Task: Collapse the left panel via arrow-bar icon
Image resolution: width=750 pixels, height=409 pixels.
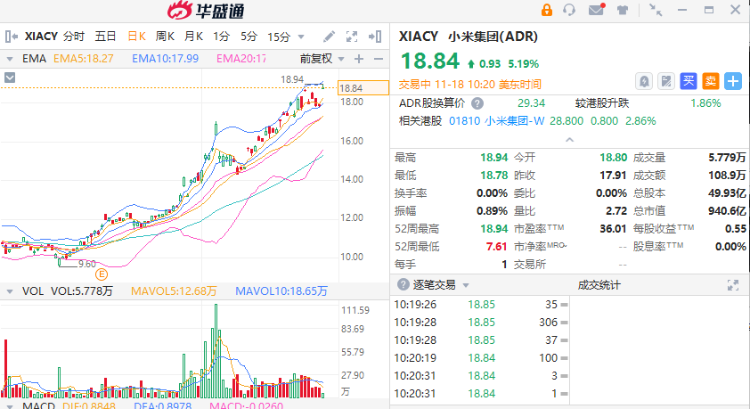Action: point(11,36)
